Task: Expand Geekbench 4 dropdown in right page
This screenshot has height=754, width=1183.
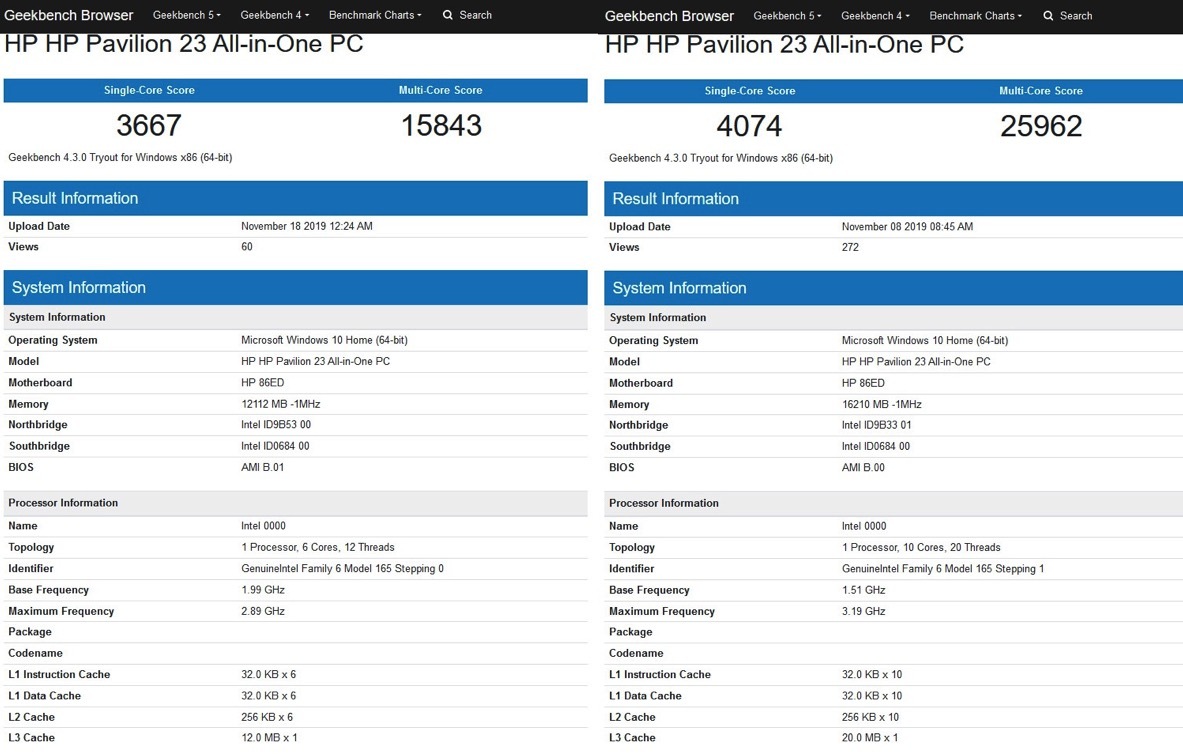Action: [875, 16]
